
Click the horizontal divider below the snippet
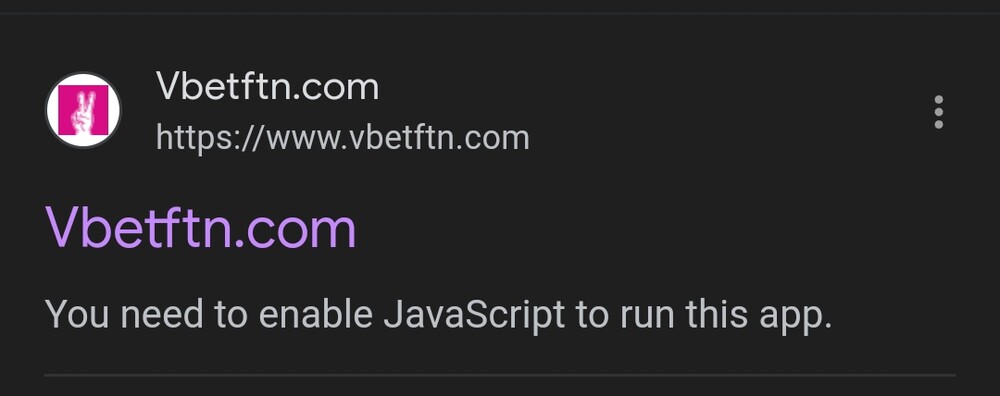coord(500,375)
